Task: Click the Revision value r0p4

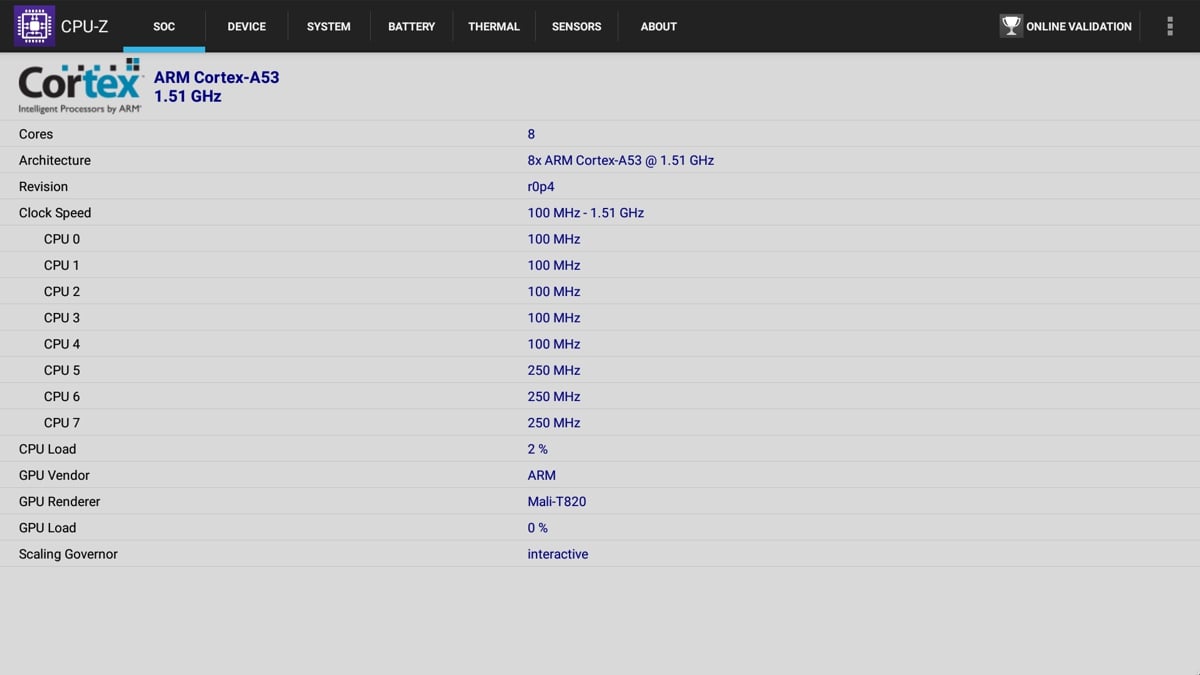Action: 540,186
